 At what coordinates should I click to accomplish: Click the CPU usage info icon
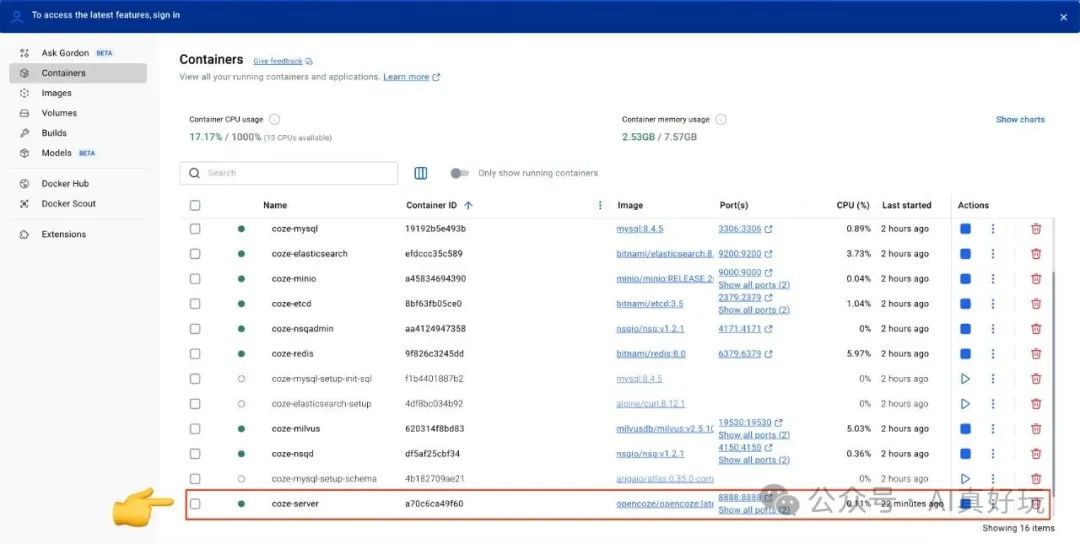point(274,119)
